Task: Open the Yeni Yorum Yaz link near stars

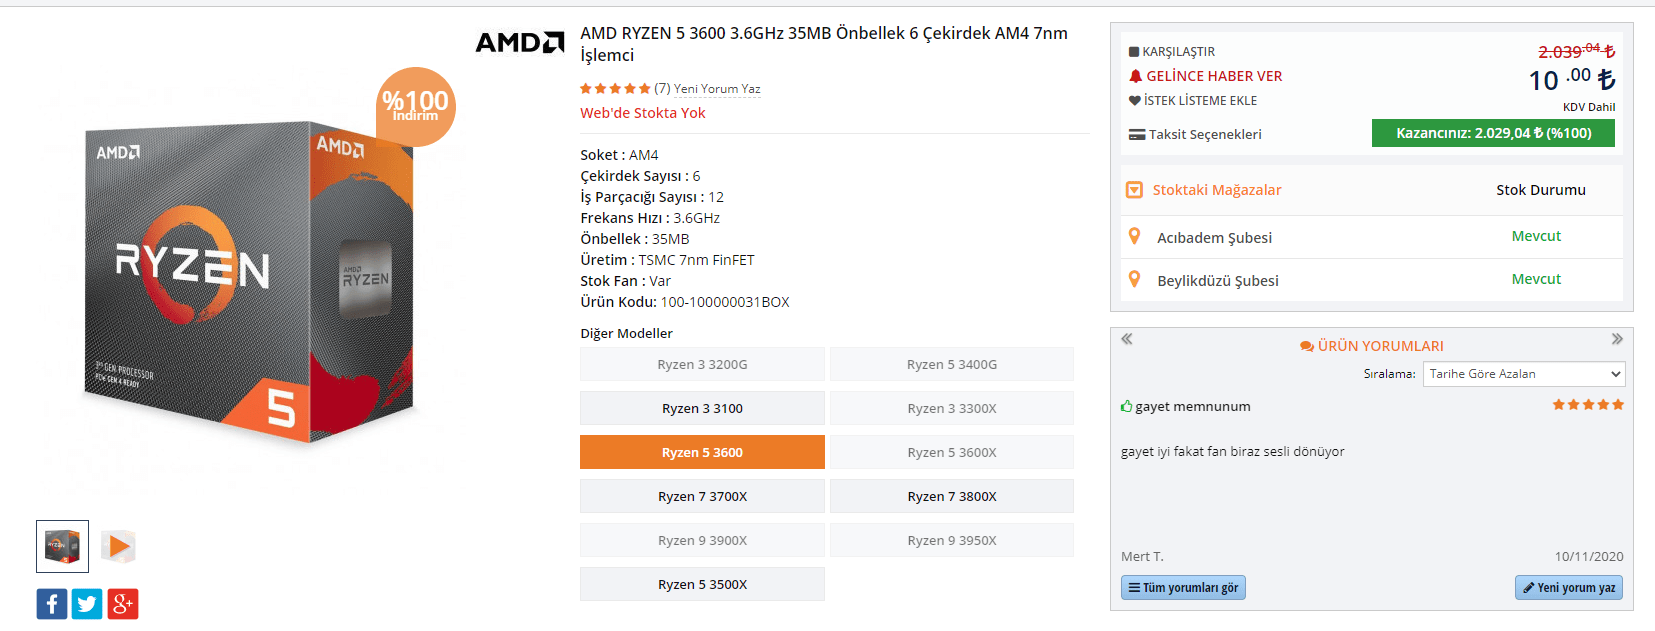Action: tap(717, 89)
